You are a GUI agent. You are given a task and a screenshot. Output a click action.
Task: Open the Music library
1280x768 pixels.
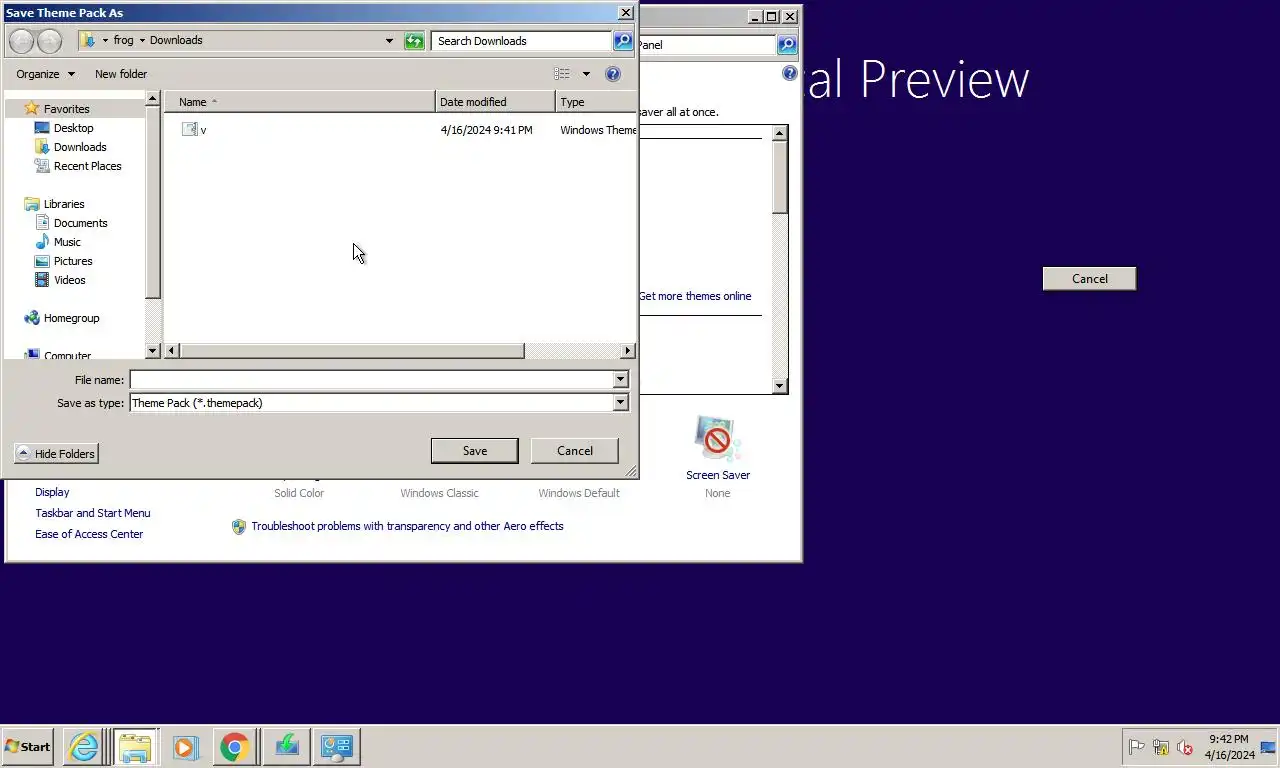pos(67,242)
